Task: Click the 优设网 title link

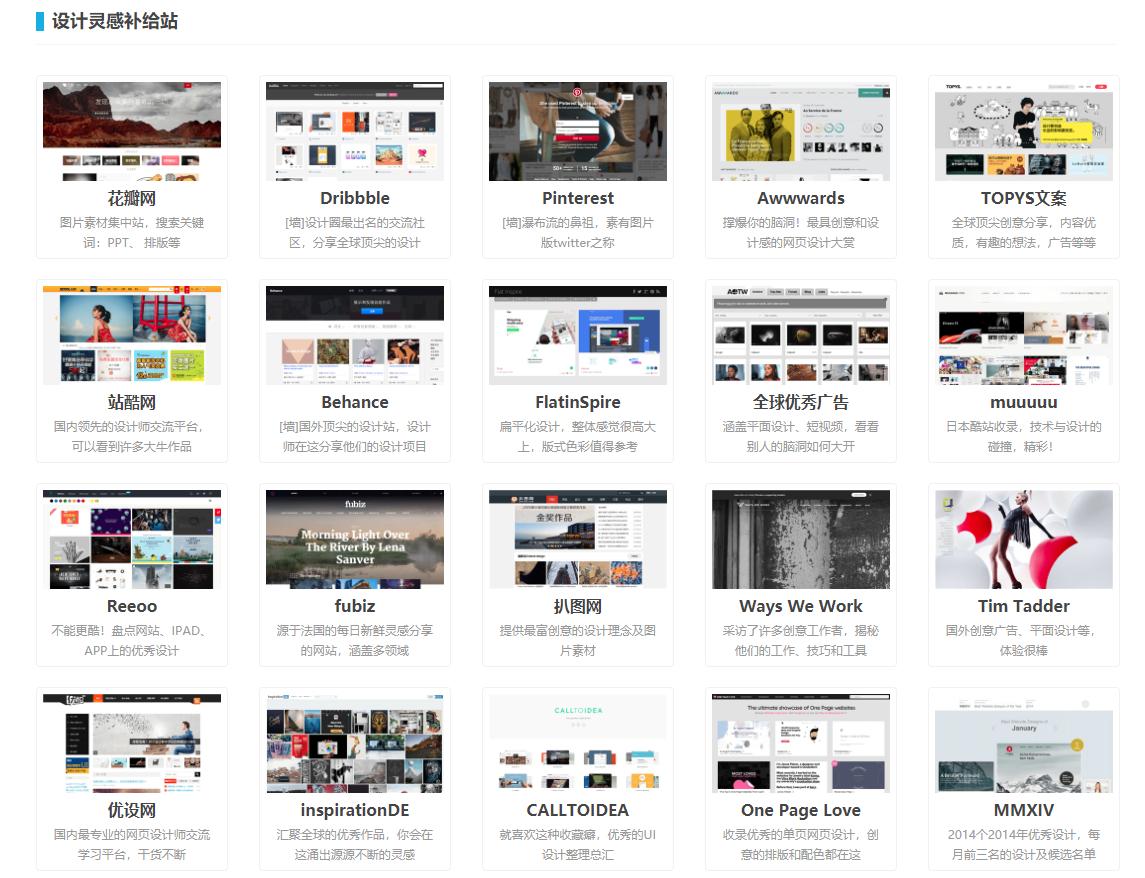Action: click(x=132, y=809)
